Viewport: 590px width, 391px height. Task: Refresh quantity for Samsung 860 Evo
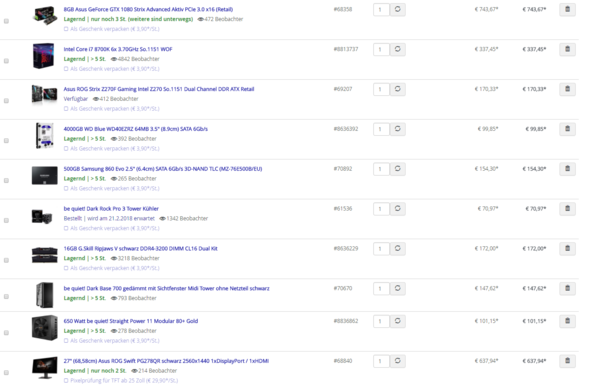398,169
